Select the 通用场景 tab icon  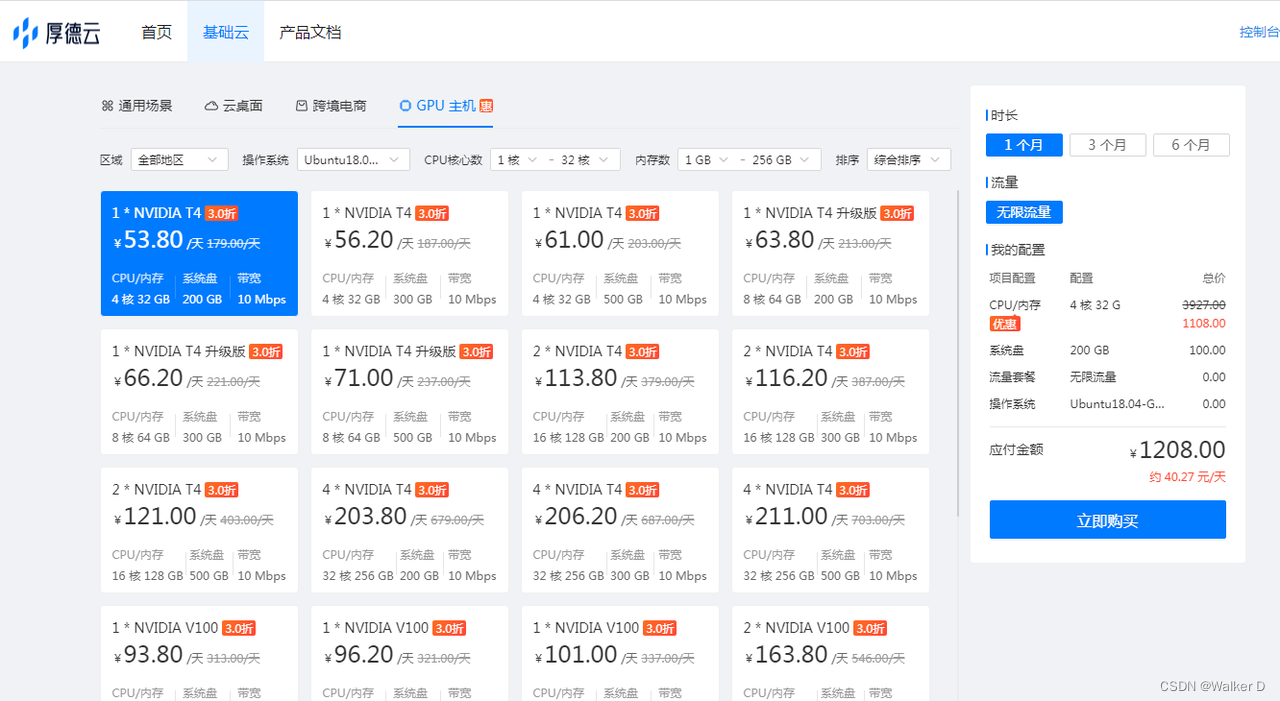coord(107,106)
